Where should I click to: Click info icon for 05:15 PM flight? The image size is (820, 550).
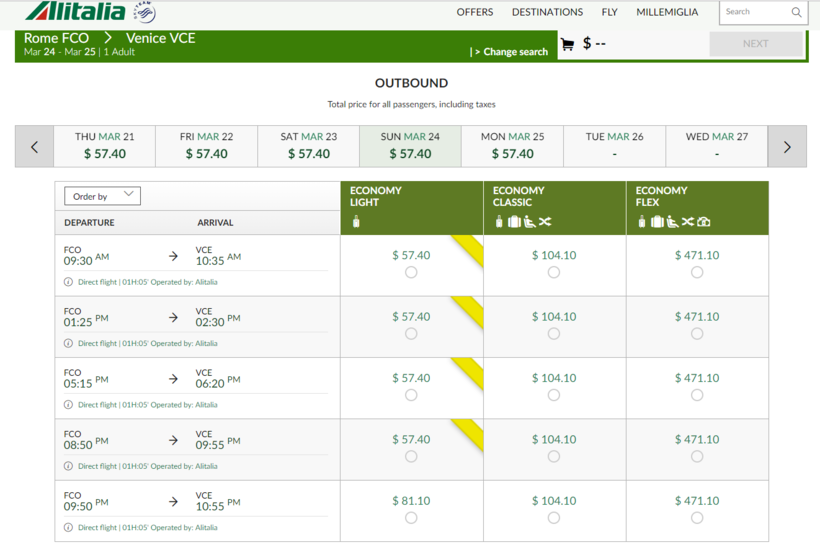[68, 405]
